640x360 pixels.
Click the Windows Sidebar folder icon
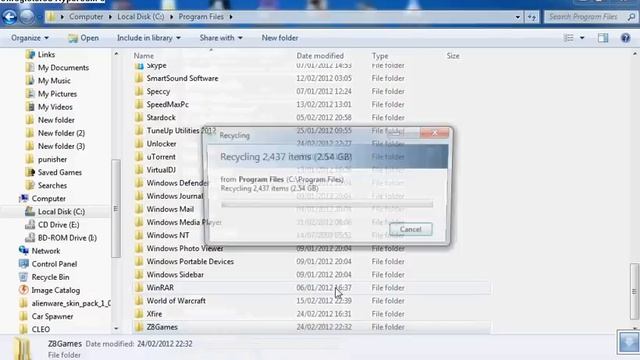(139, 275)
